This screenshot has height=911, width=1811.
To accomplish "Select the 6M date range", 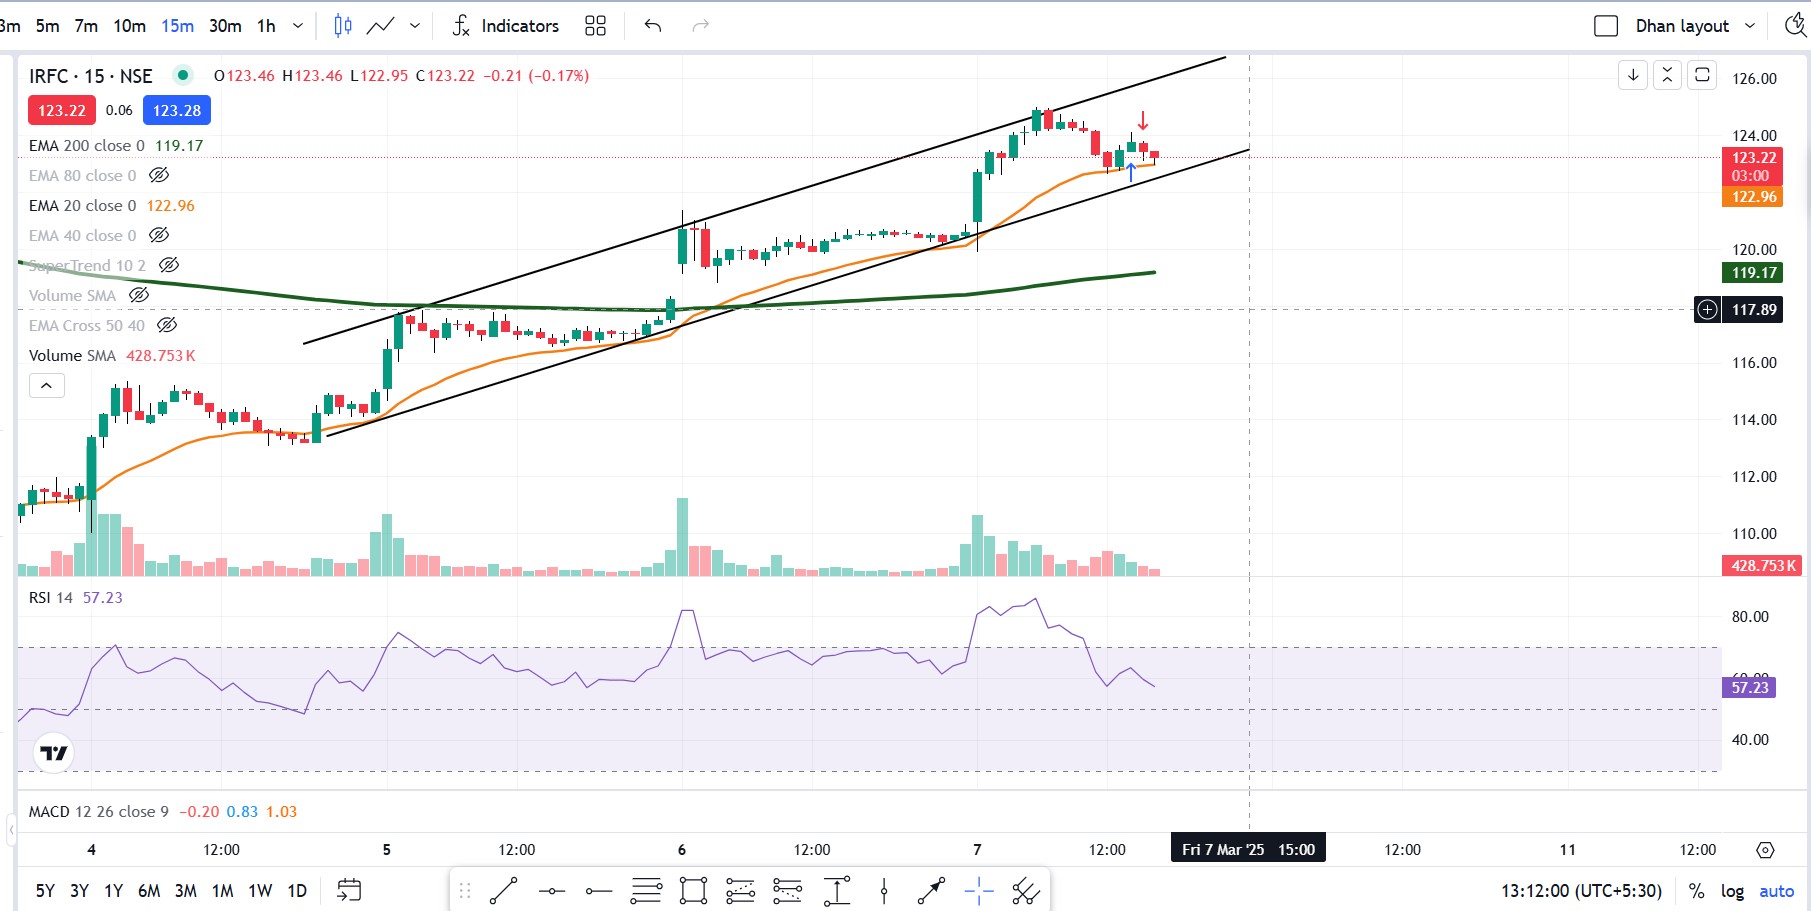I will 149,890.
